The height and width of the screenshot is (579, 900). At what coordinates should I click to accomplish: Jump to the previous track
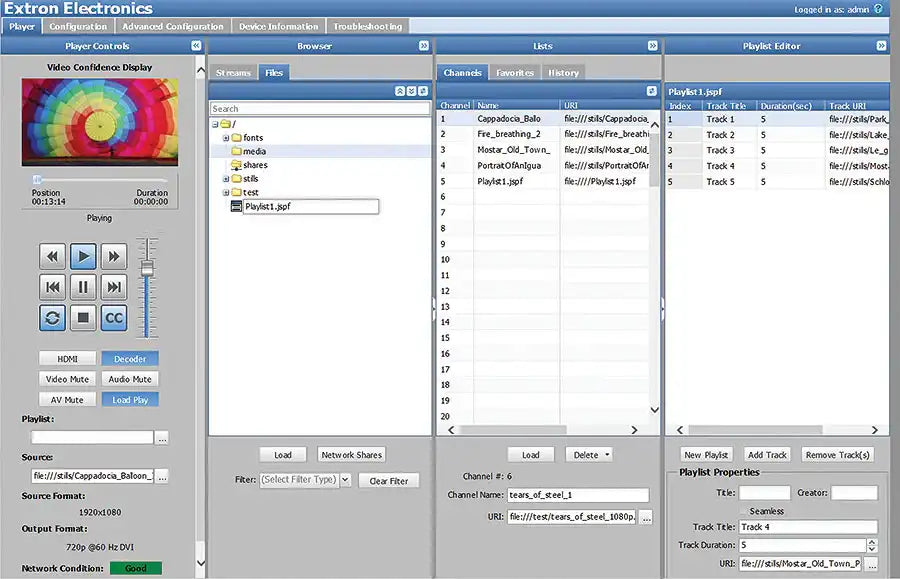(53, 288)
